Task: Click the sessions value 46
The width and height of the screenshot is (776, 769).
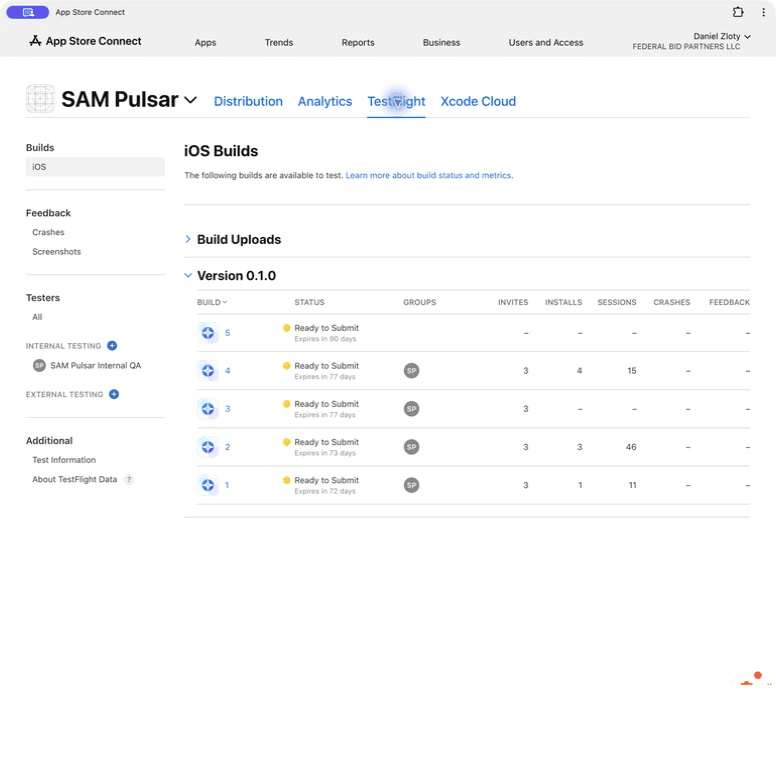Action: coord(631,447)
